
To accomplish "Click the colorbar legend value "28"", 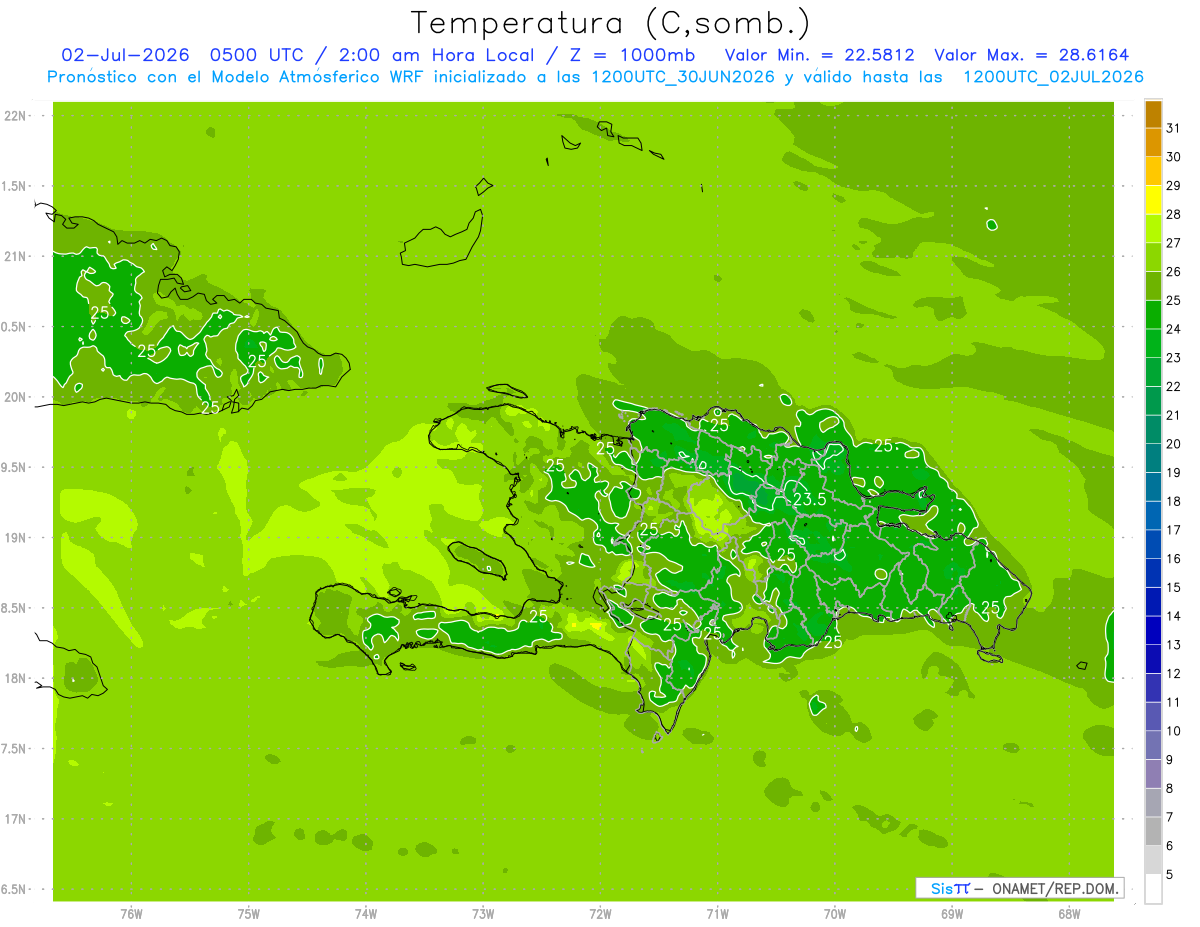I will (1173, 214).
